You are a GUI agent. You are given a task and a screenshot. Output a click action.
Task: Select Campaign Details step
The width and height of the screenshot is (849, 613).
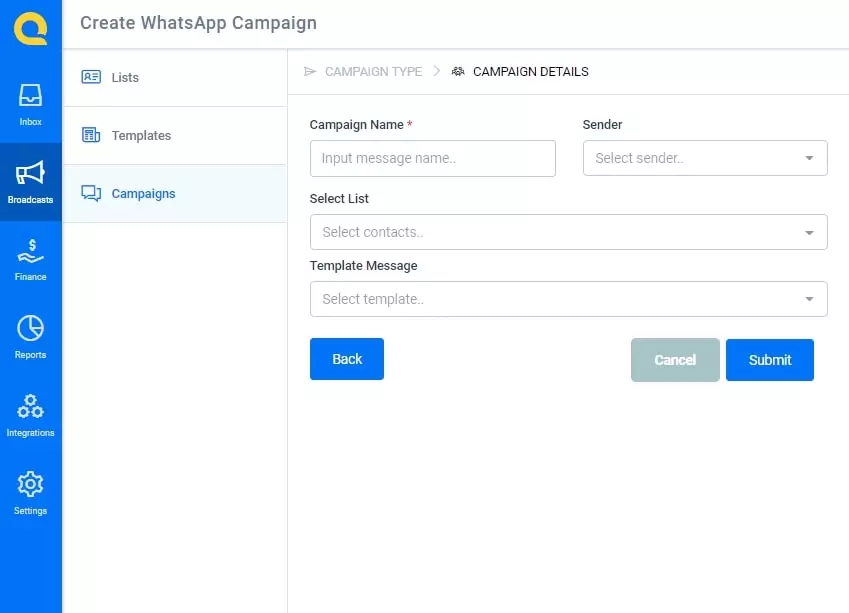tap(531, 71)
